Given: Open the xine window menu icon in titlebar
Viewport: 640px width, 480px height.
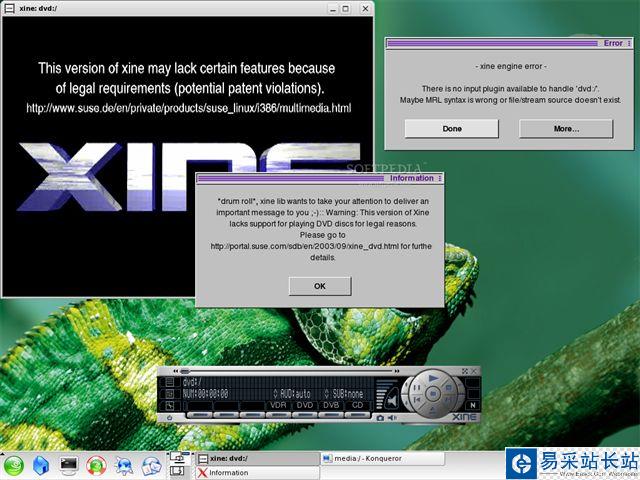Looking at the screenshot, I should [9, 8].
